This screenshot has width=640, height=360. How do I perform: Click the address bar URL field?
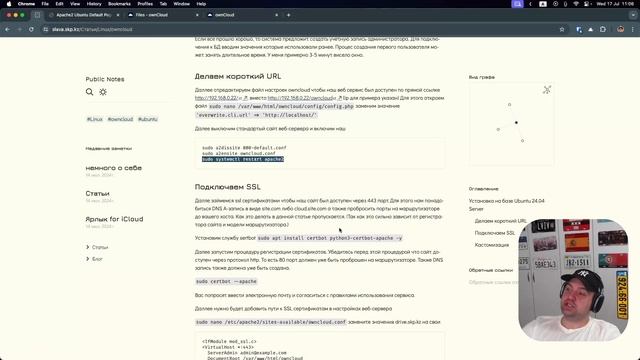tap(302, 29)
